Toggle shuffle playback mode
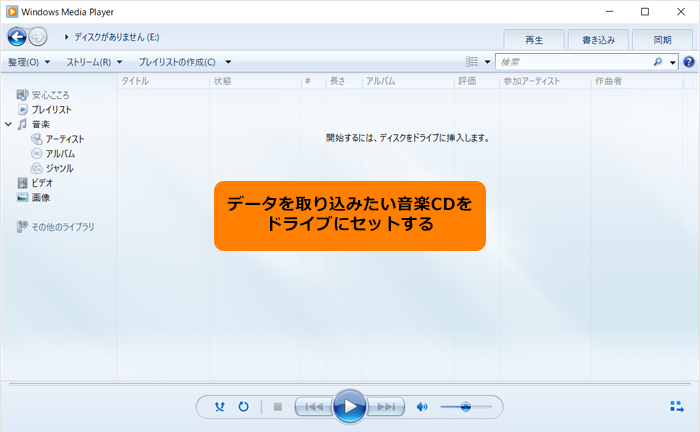 tap(220, 407)
